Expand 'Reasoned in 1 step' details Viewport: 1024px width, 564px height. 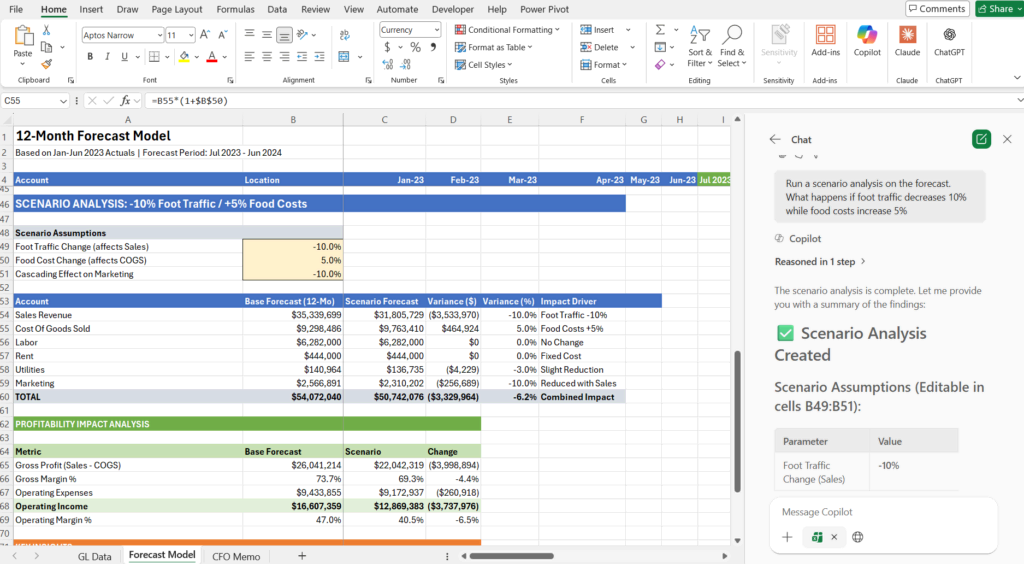pos(820,261)
